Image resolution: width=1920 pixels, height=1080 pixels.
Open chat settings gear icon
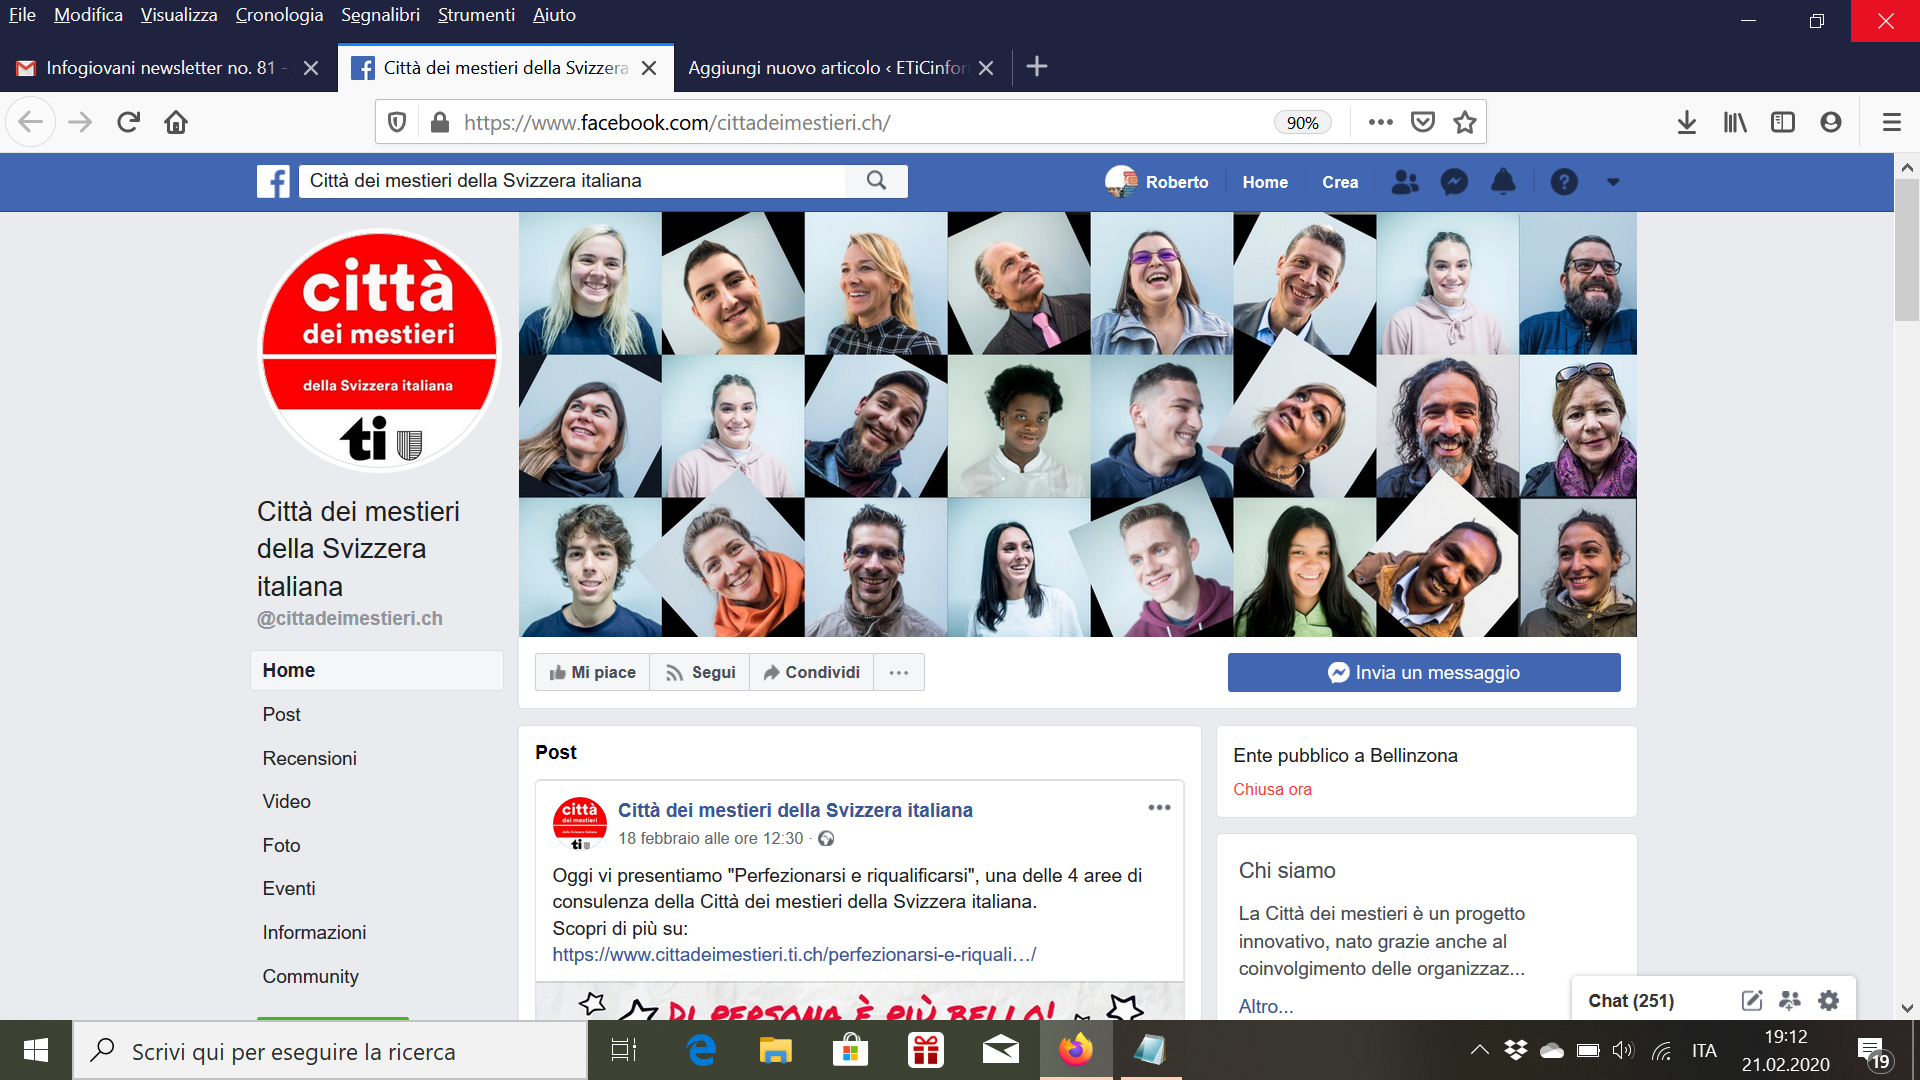point(1829,1000)
